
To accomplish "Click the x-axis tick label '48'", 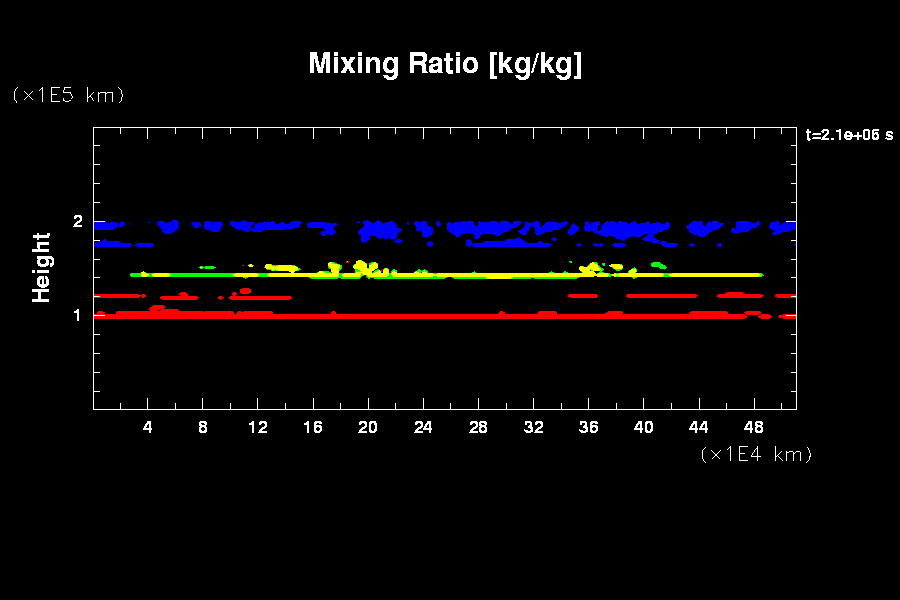I will point(753,428).
